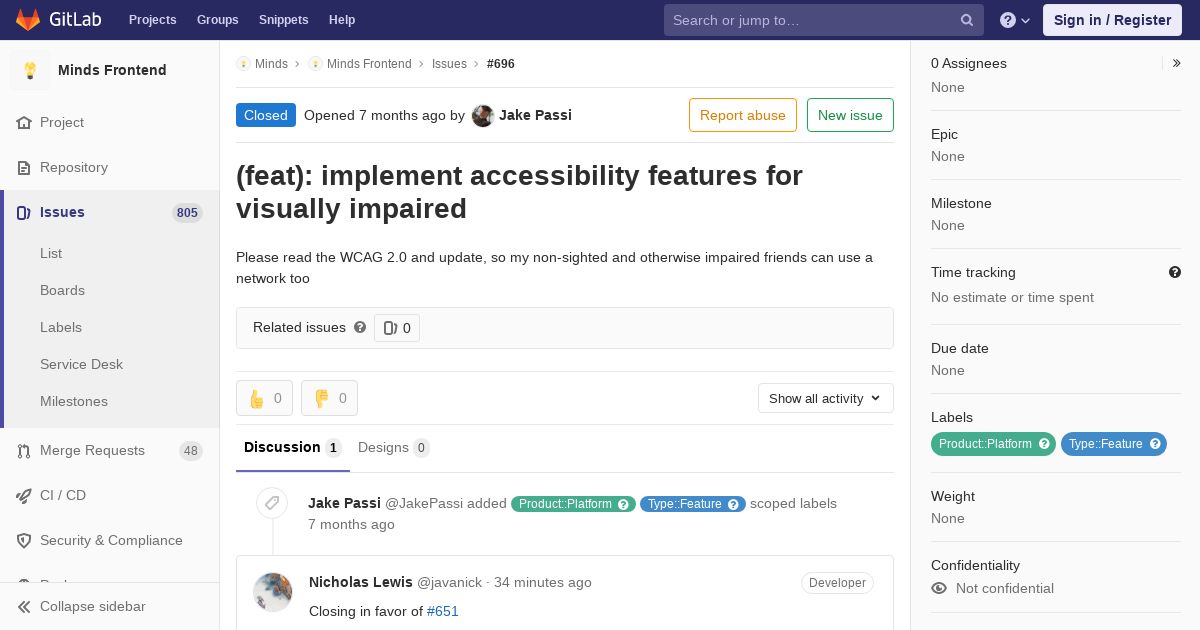Click the New issue button

pyautogui.click(x=850, y=115)
